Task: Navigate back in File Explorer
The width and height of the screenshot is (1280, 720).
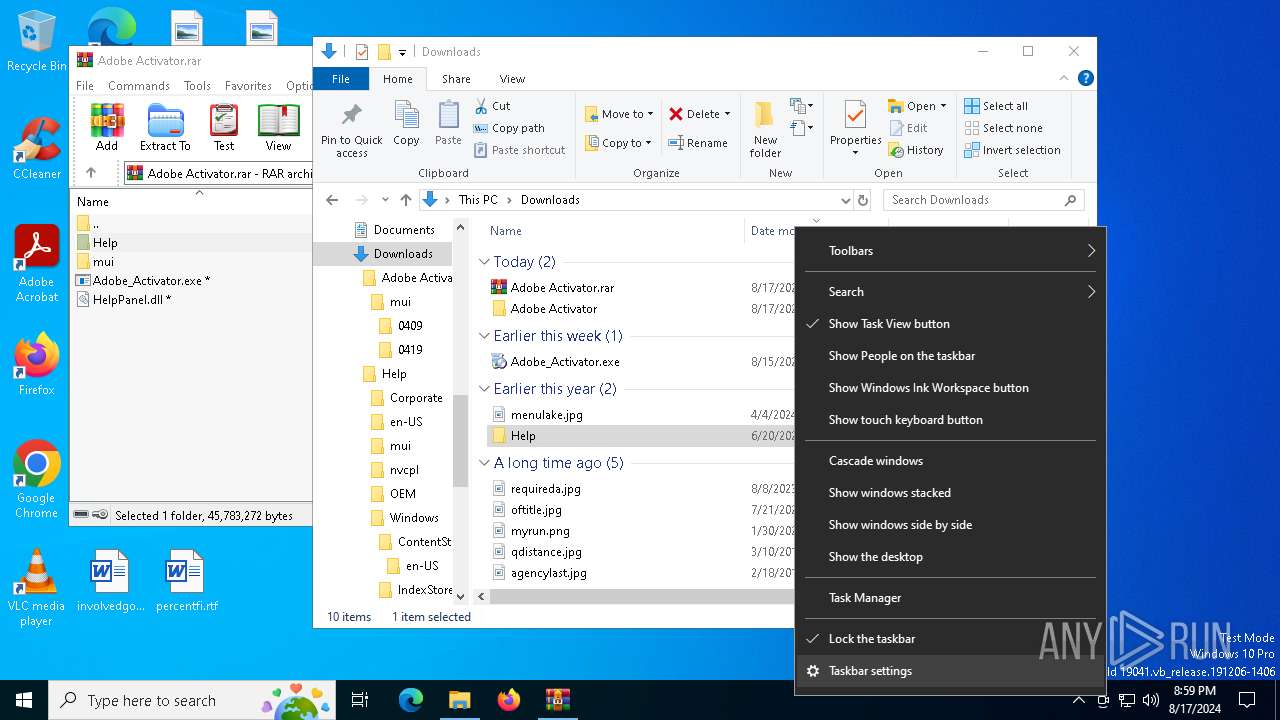Action: [x=332, y=200]
